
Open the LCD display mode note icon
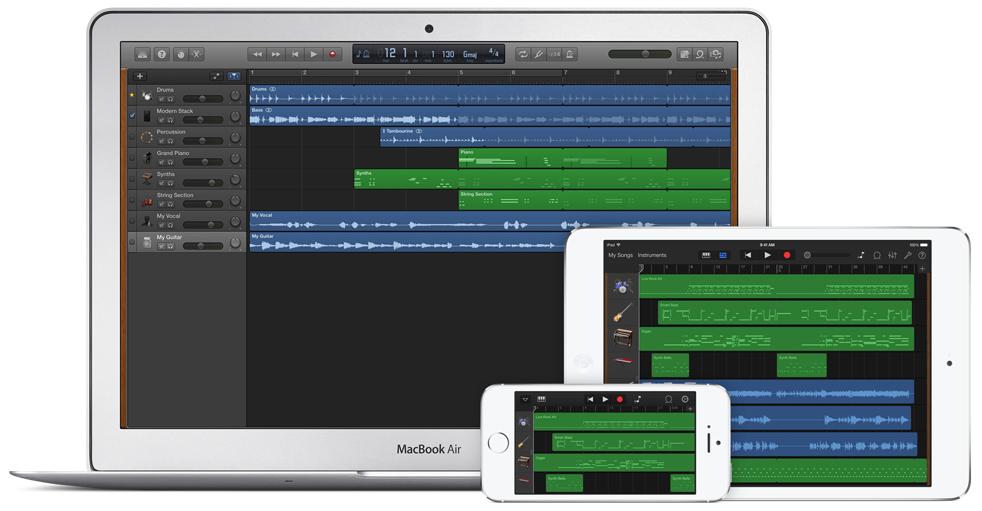363,54
